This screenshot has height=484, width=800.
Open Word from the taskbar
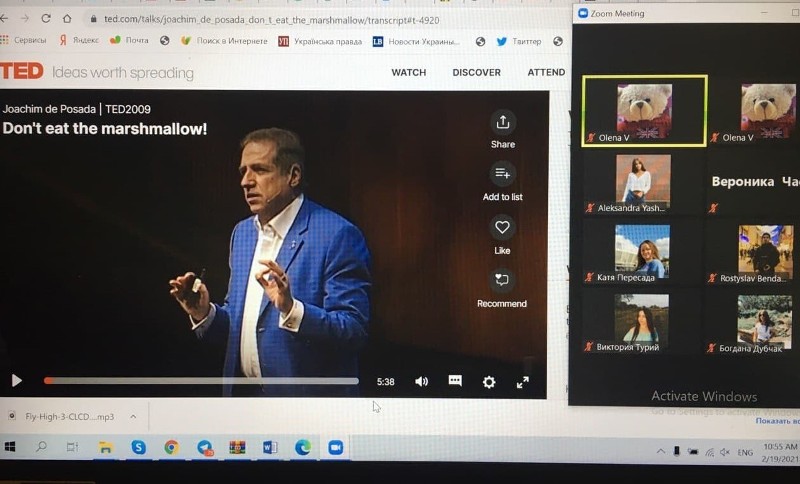(270, 447)
